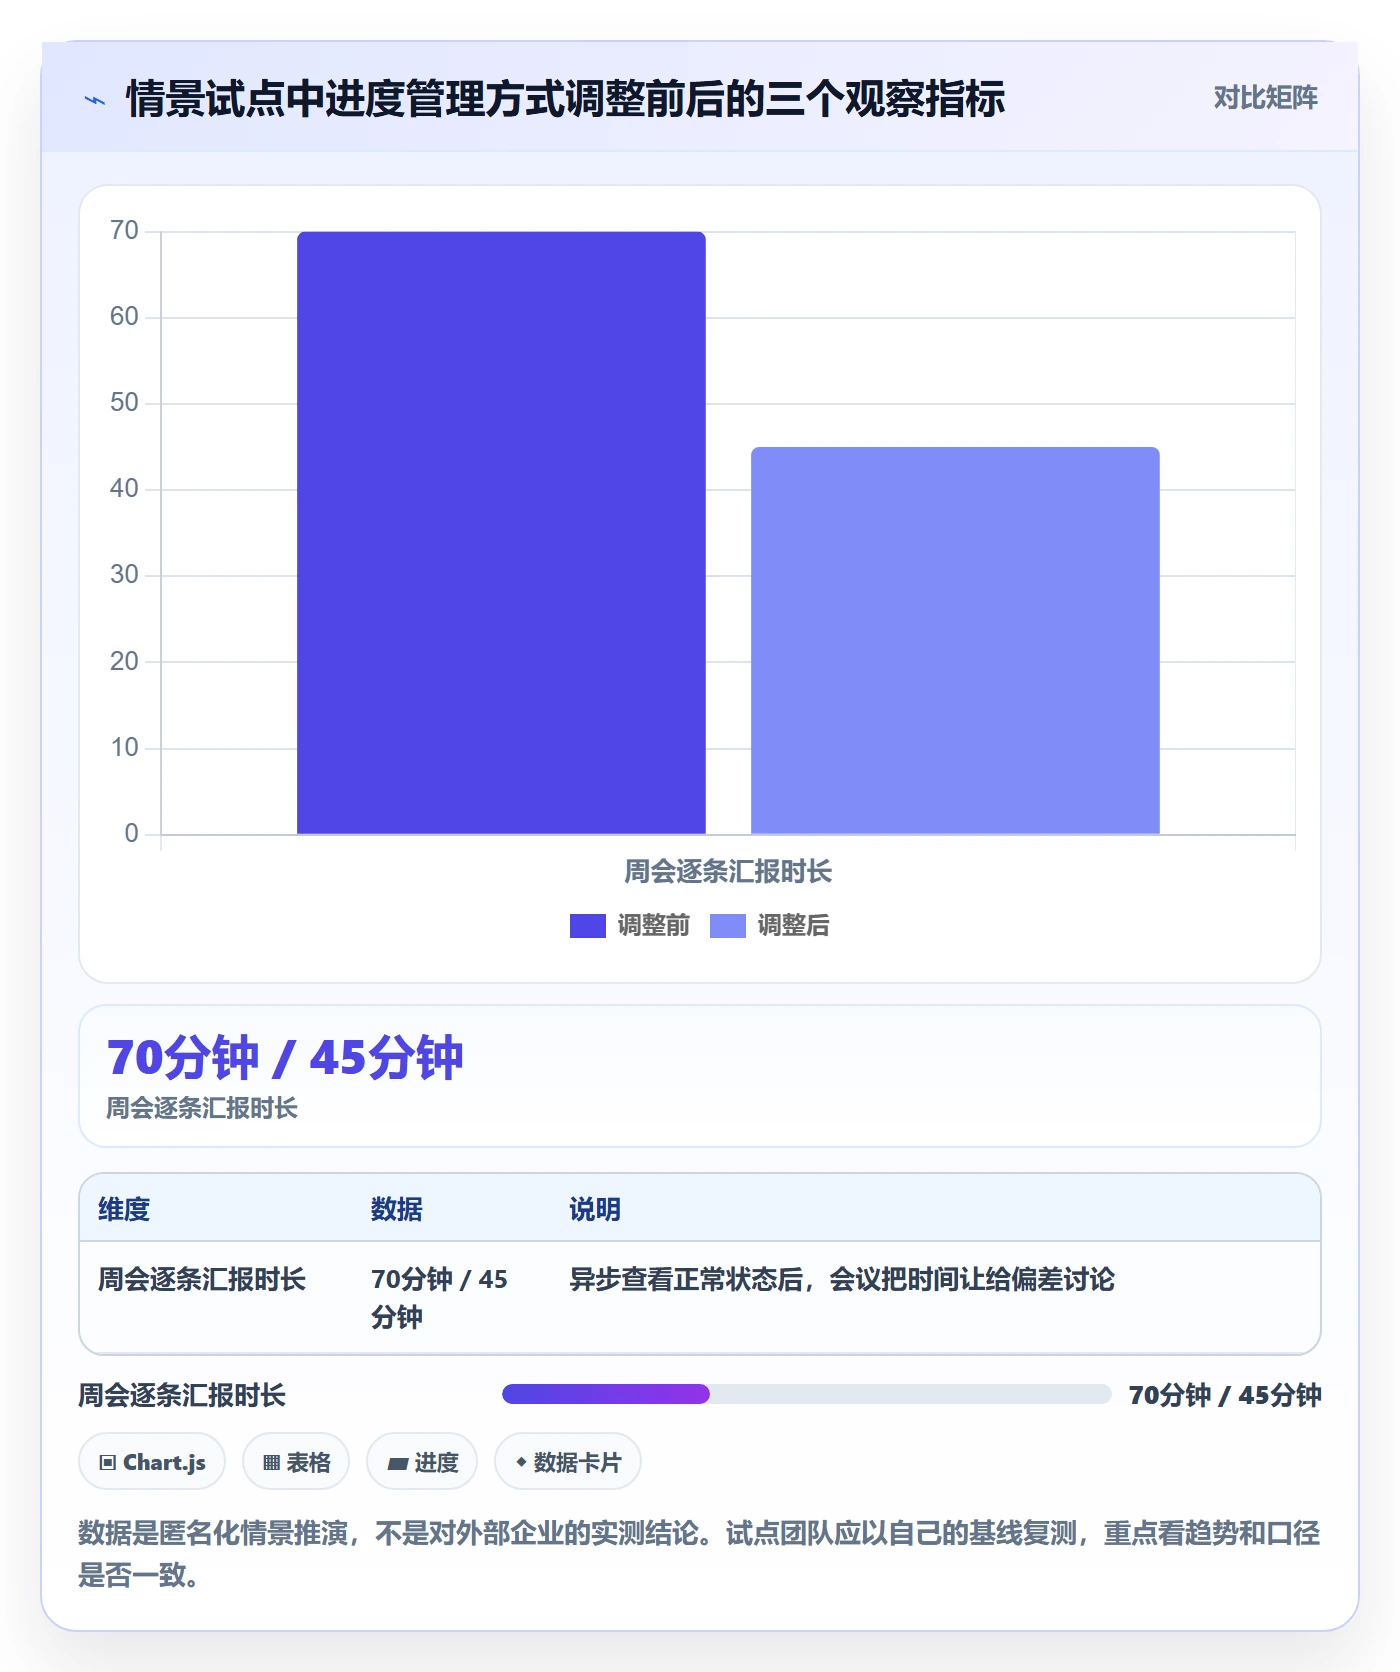Click the large 70分钟 / 45分钟 metric value
This screenshot has width=1400, height=1672.
tap(285, 1058)
